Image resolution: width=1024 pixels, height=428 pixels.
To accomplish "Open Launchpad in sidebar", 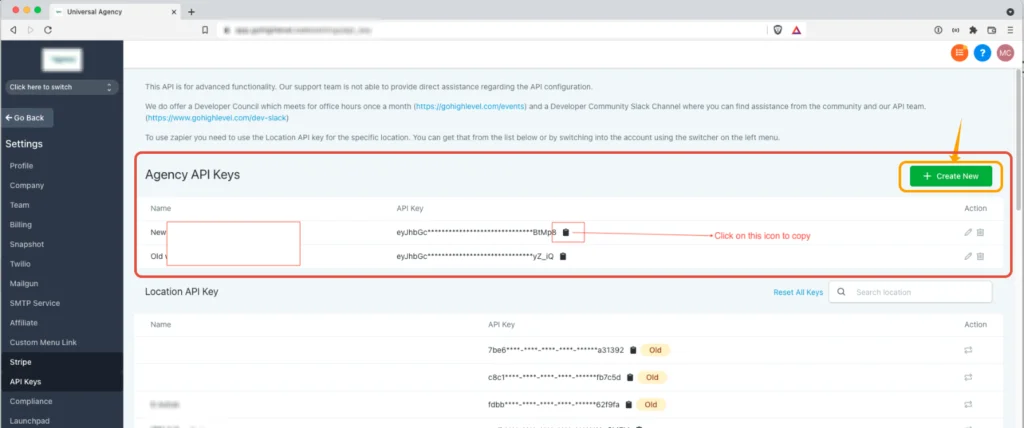I will coord(29,421).
